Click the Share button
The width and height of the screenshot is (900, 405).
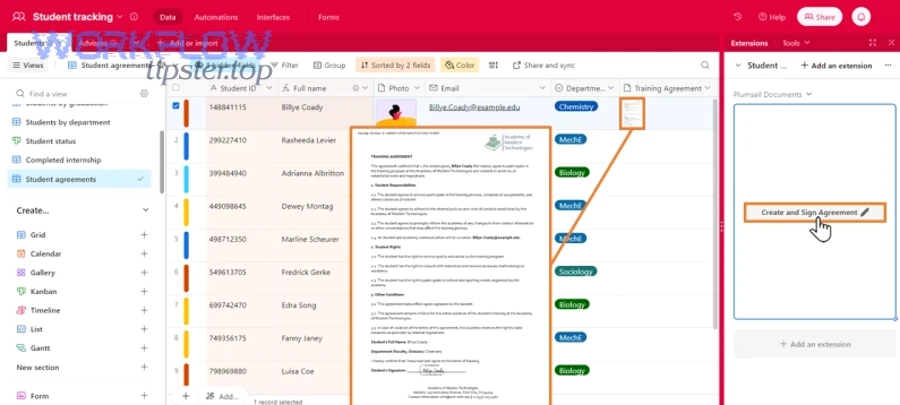[818, 17]
